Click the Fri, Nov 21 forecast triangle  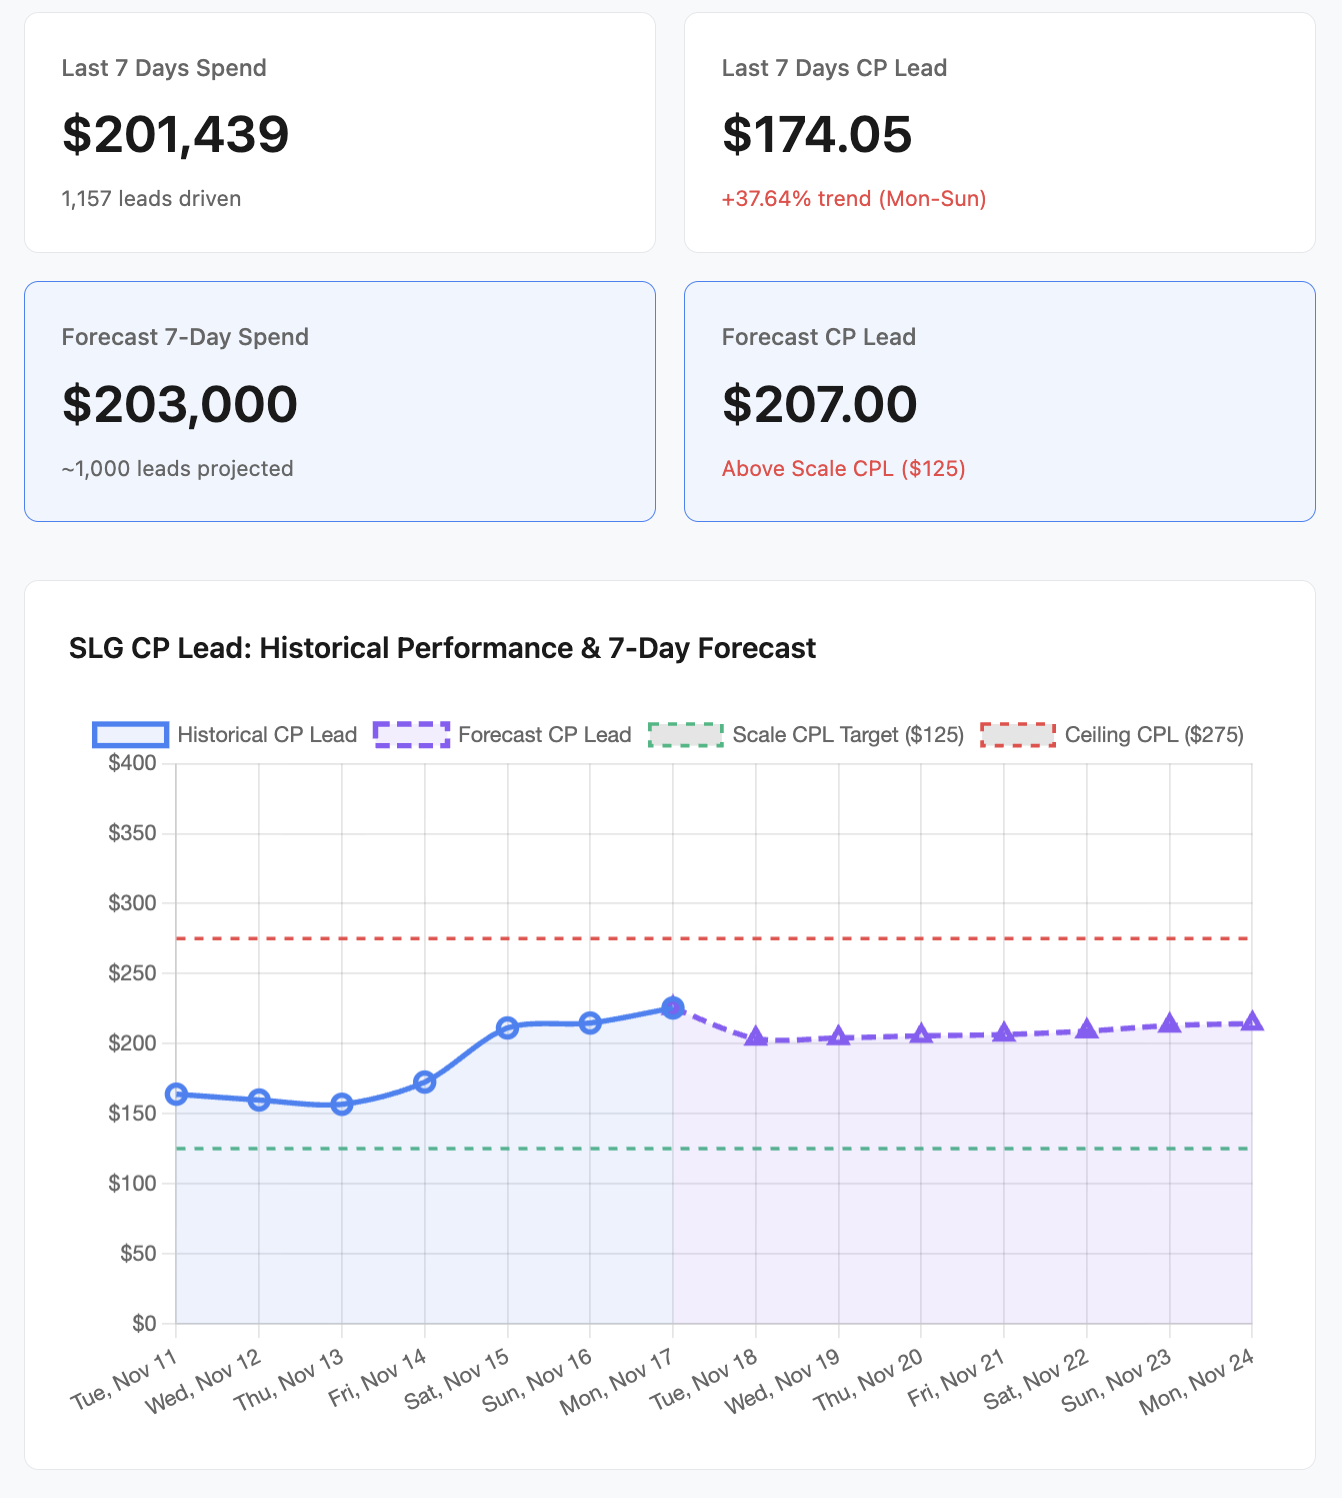(1004, 1034)
